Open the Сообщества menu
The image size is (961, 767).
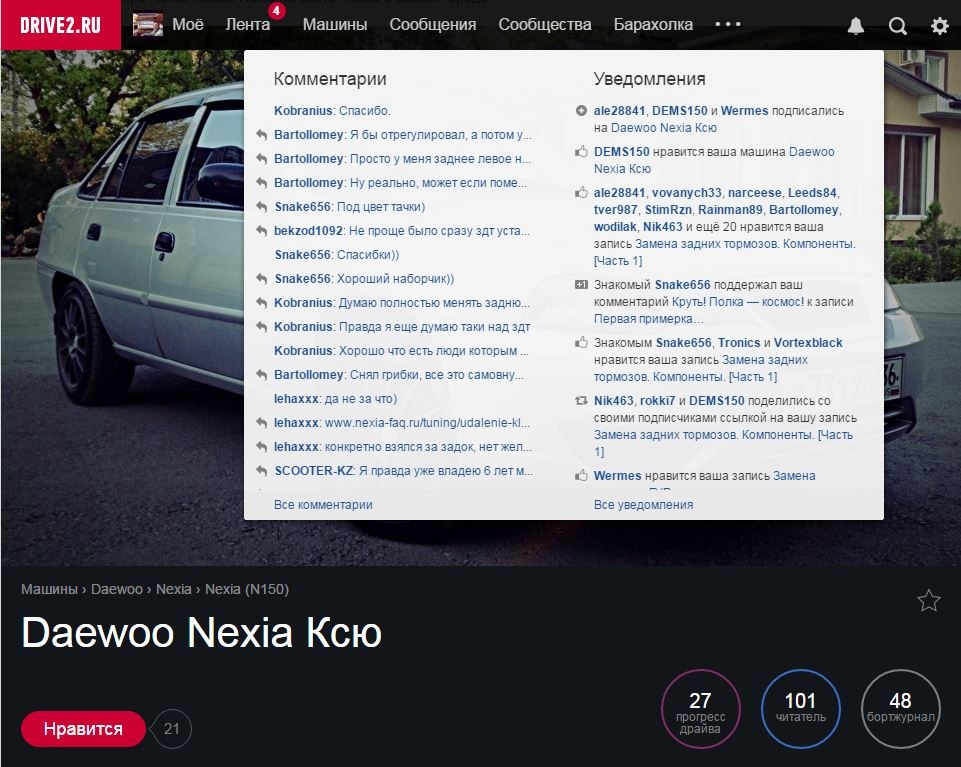(x=544, y=24)
